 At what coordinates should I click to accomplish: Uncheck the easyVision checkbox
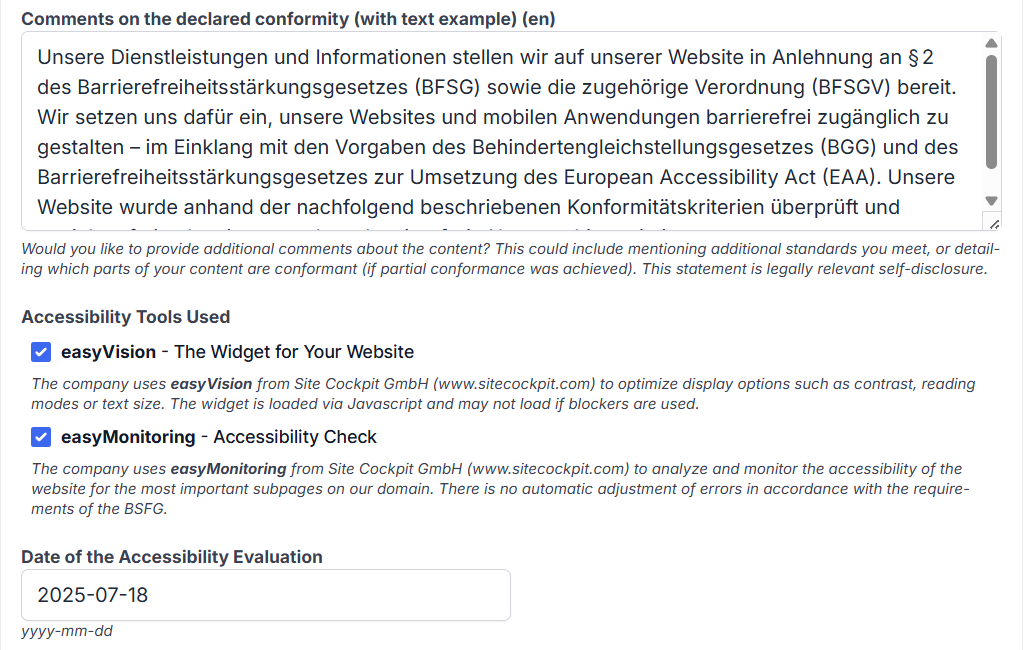pyautogui.click(x=41, y=352)
